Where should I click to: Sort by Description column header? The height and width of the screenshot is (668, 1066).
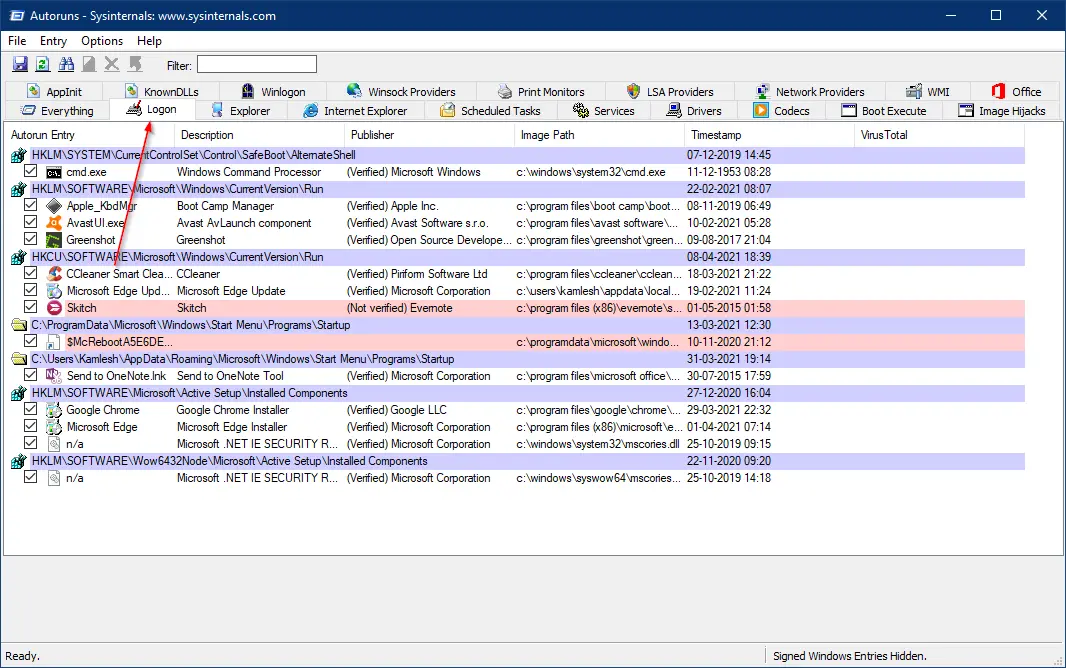point(259,135)
